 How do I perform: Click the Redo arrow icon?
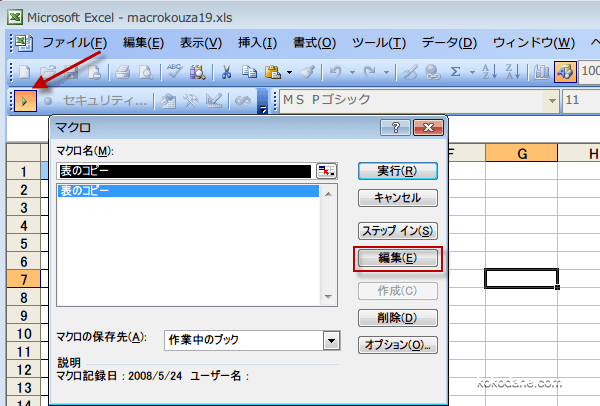(370, 72)
